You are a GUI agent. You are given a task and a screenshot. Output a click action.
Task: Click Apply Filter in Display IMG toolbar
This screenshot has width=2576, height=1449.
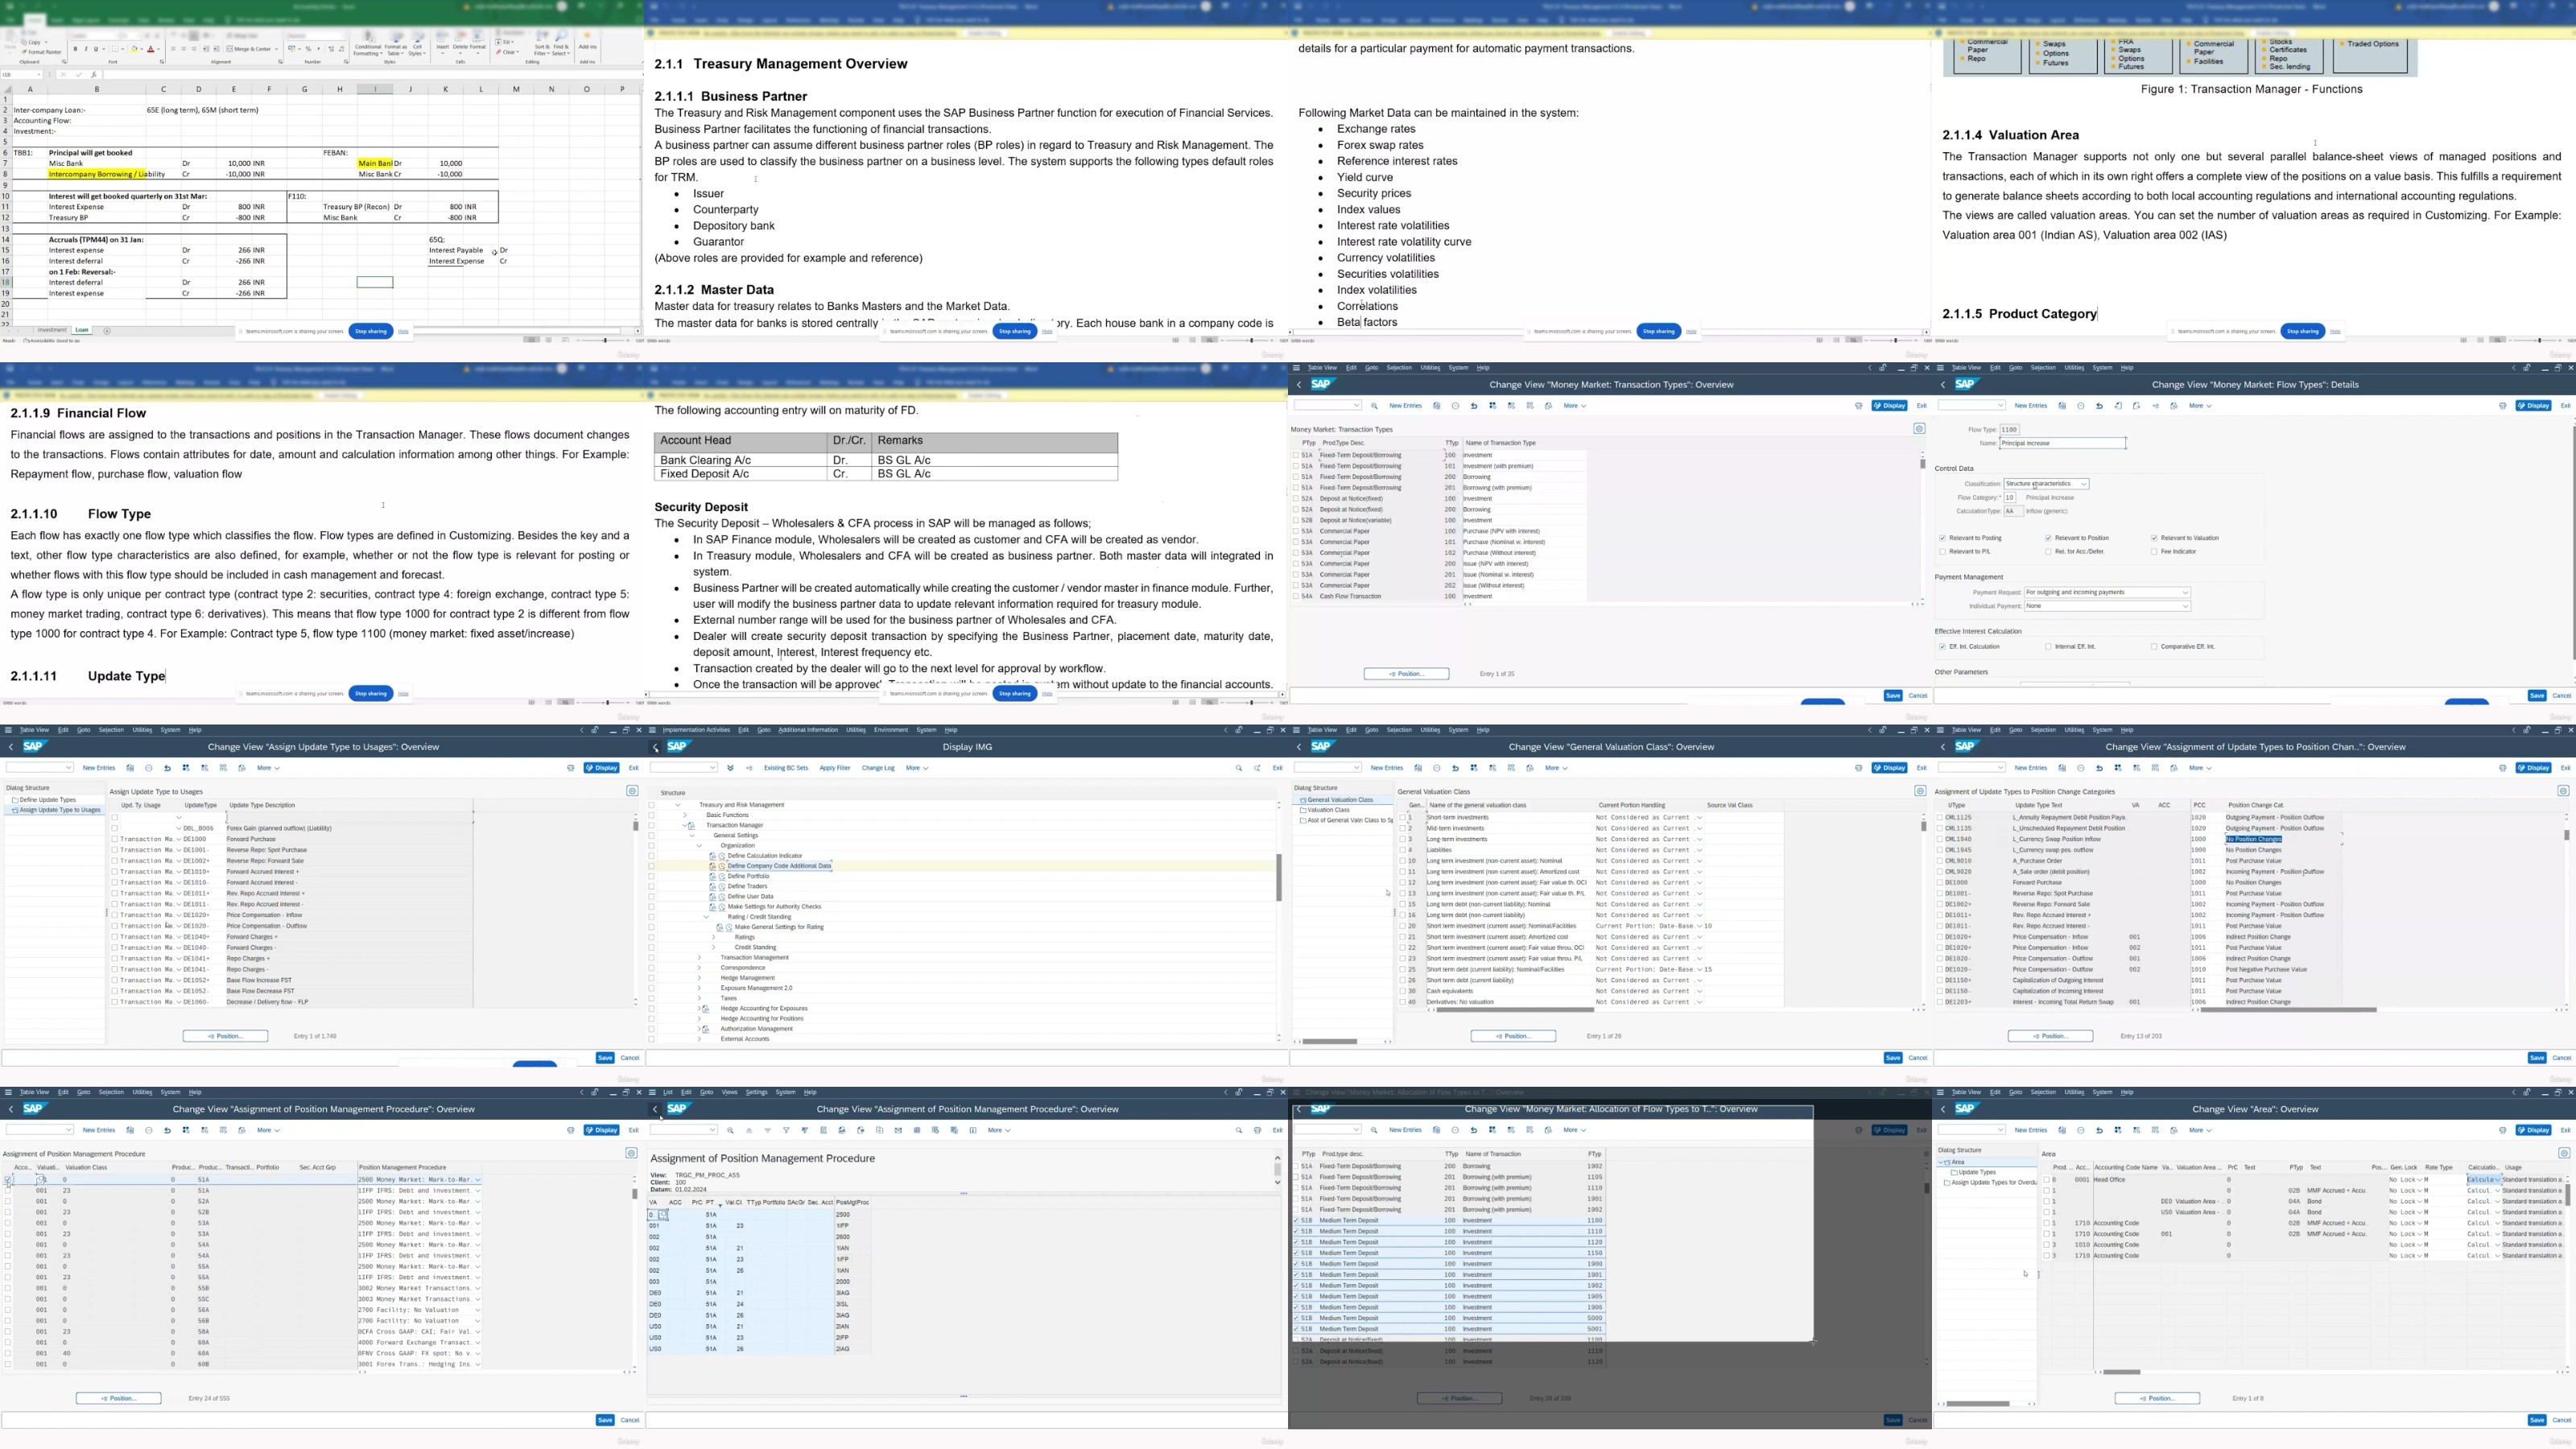[x=834, y=768]
